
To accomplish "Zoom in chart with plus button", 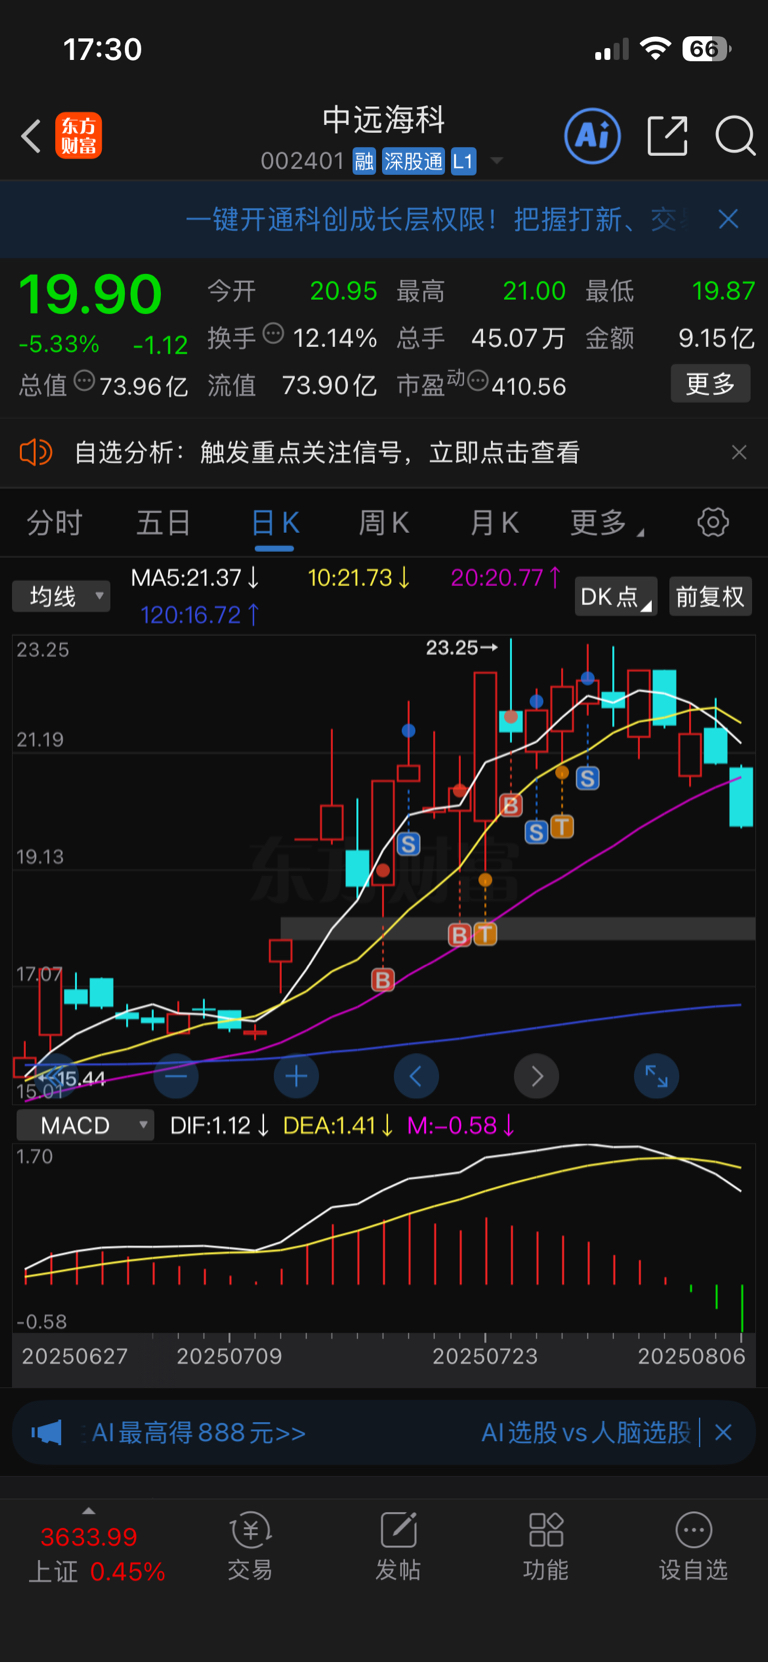I will [x=296, y=1076].
